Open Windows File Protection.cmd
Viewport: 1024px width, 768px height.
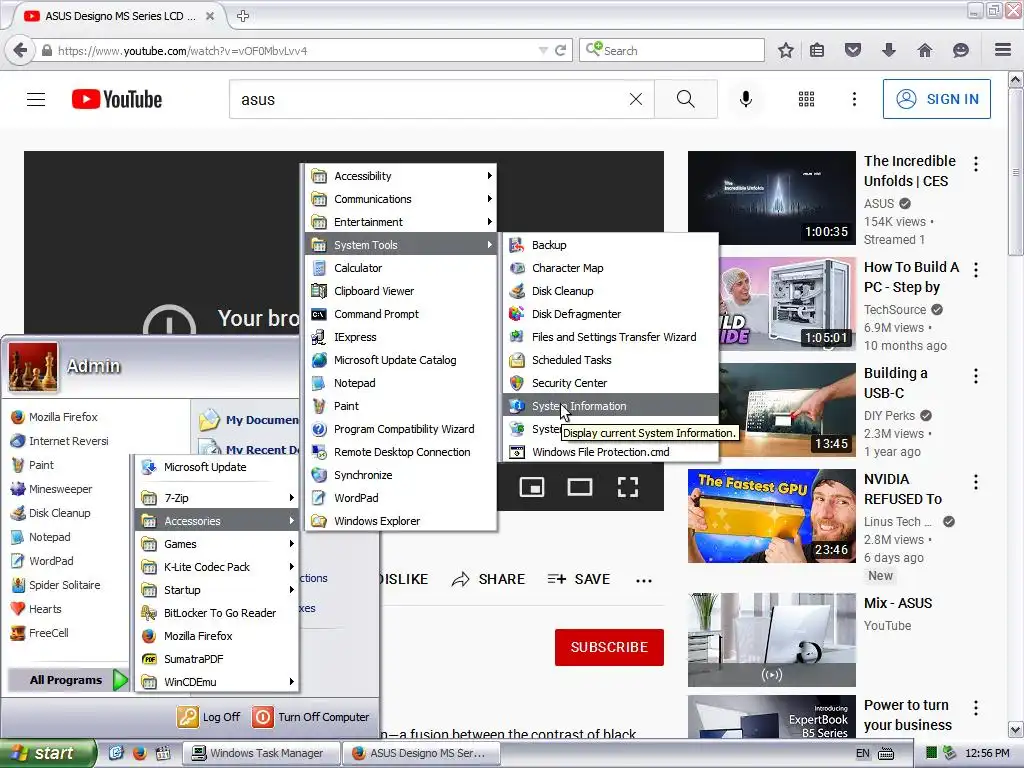pyautogui.click(x=610, y=452)
